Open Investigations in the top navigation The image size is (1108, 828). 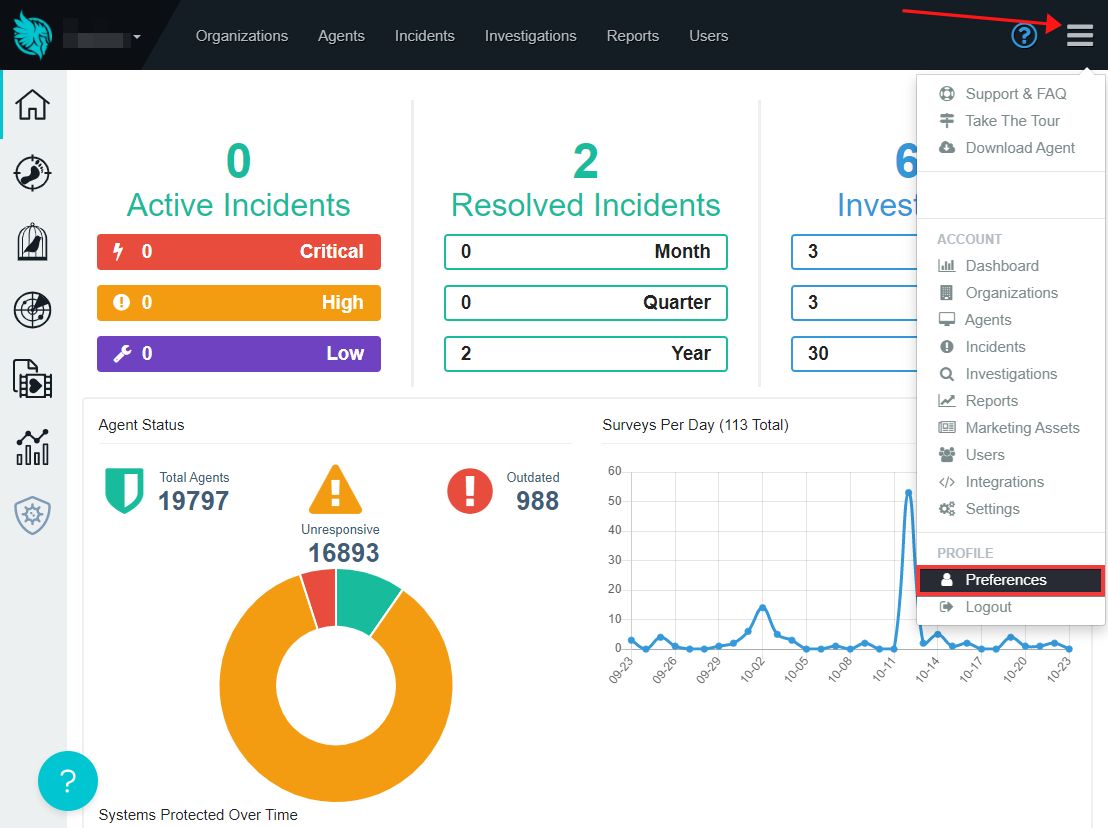click(x=530, y=36)
